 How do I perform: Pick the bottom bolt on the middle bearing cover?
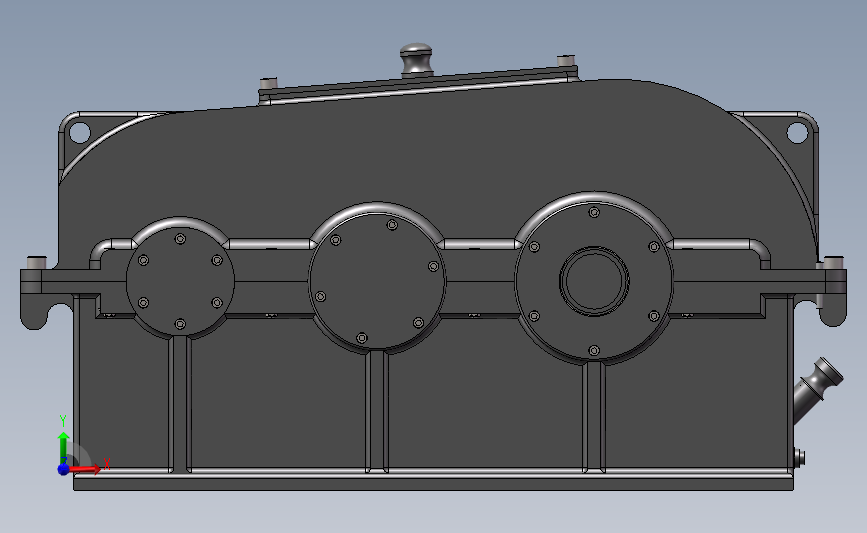362,338
